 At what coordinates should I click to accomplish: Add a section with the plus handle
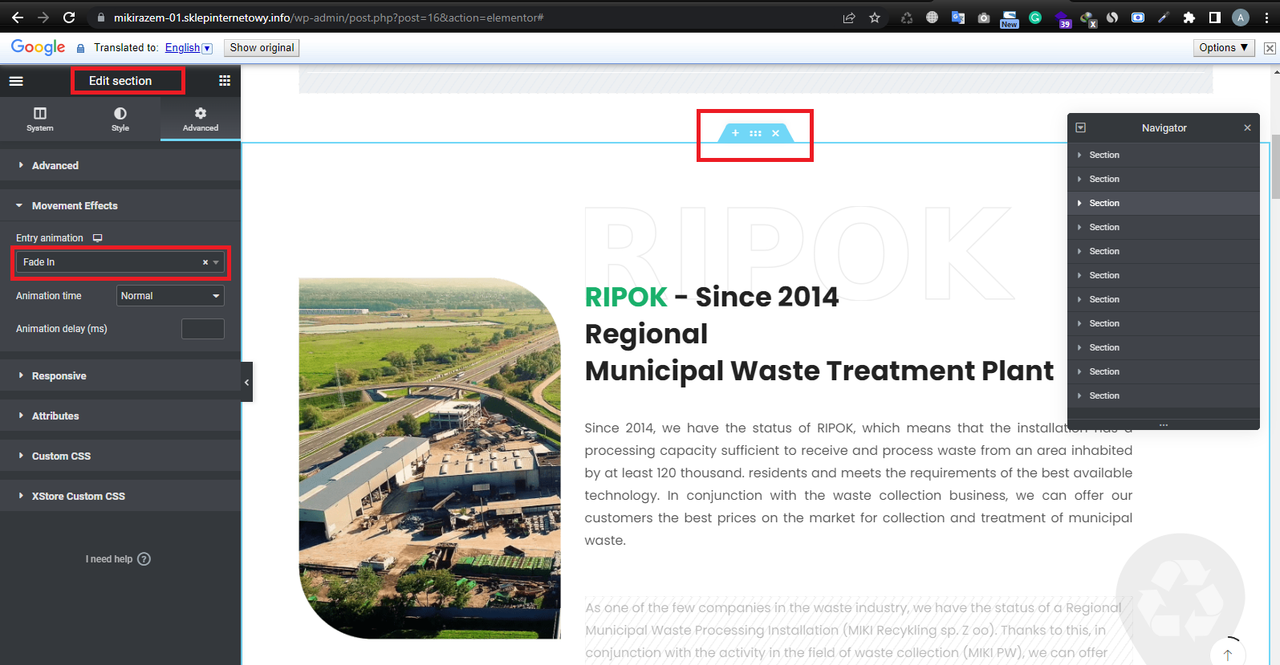pos(735,133)
